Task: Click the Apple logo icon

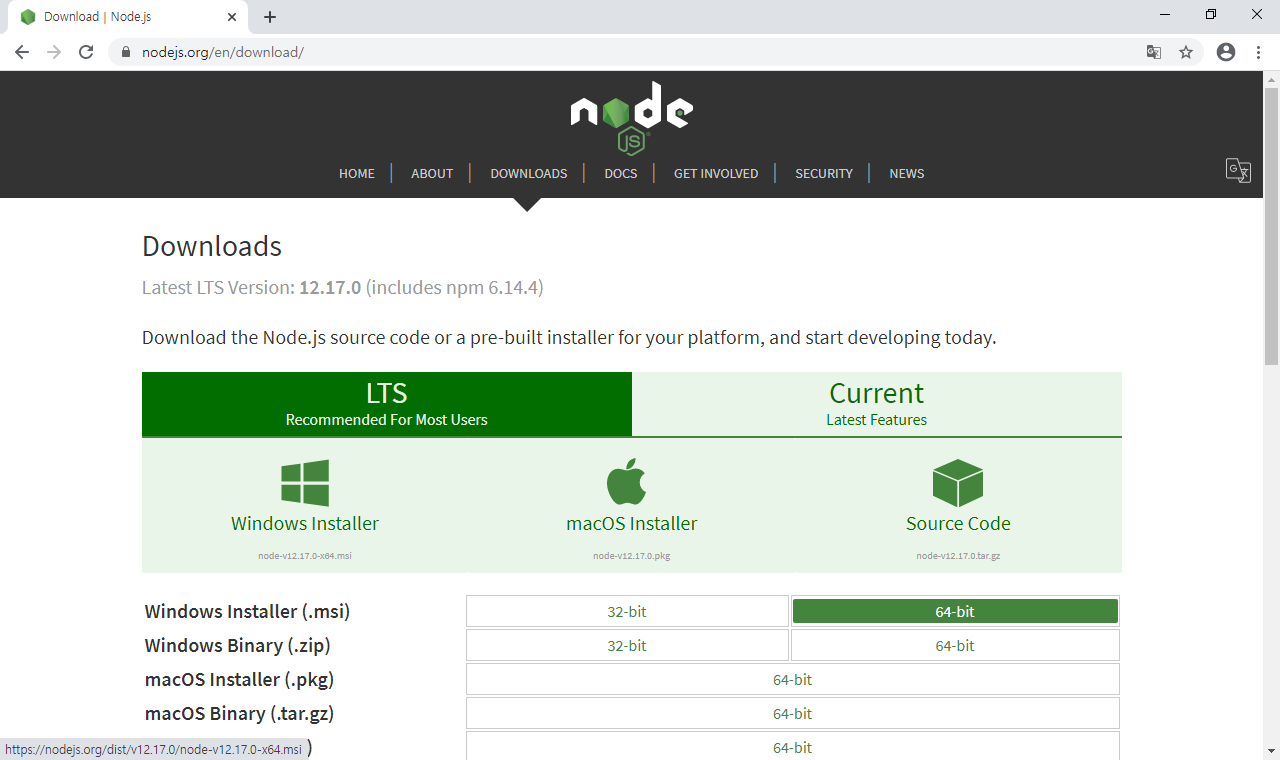Action: (x=627, y=481)
